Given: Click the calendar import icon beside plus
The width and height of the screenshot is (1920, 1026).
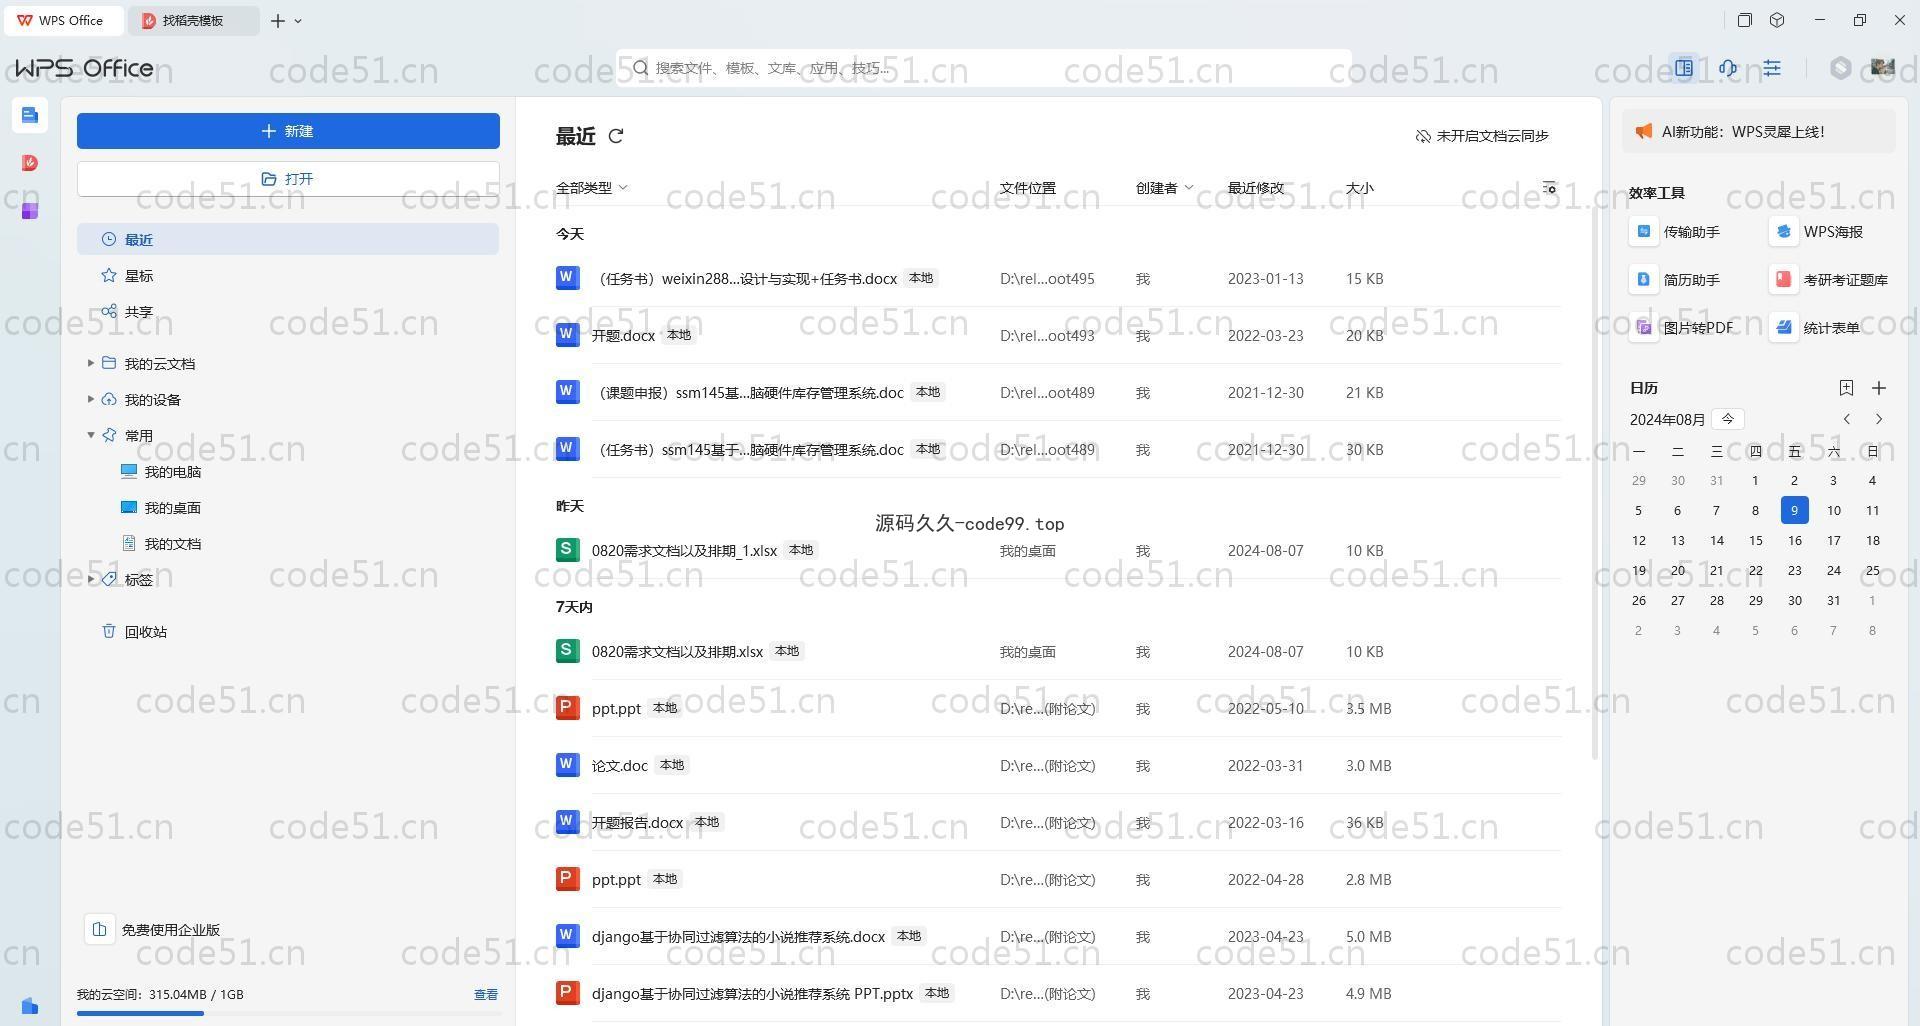Looking at the screenshot, I should tap(1846, 388).
